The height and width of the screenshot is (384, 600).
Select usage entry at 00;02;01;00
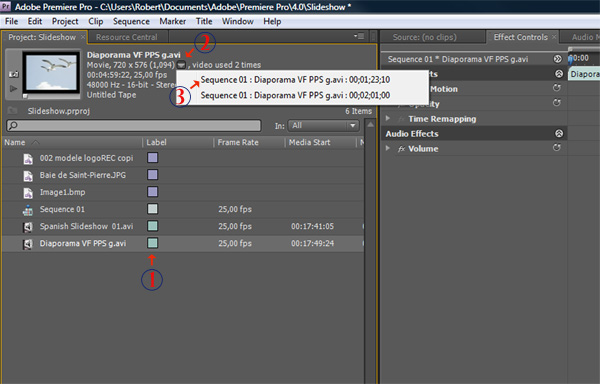click(295, 95)
